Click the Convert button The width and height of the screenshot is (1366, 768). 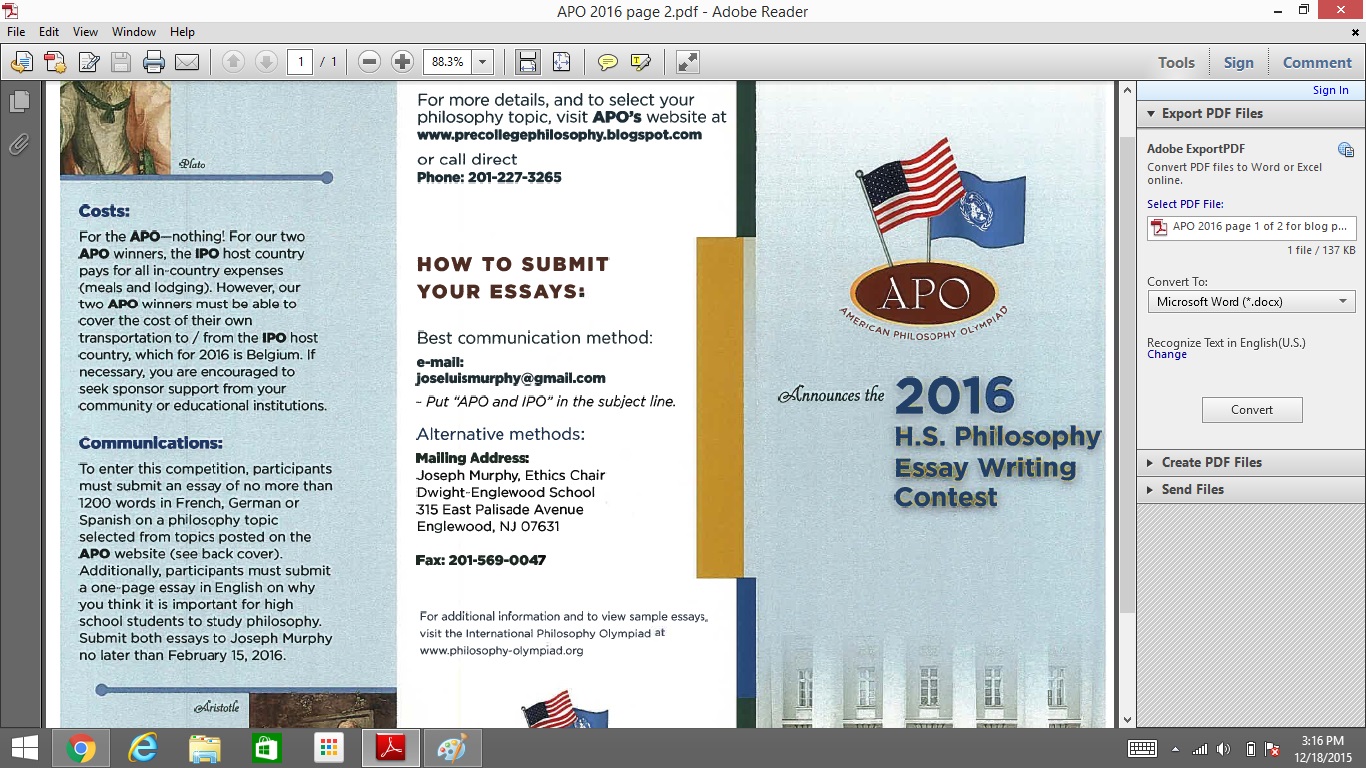(1252, 410)
